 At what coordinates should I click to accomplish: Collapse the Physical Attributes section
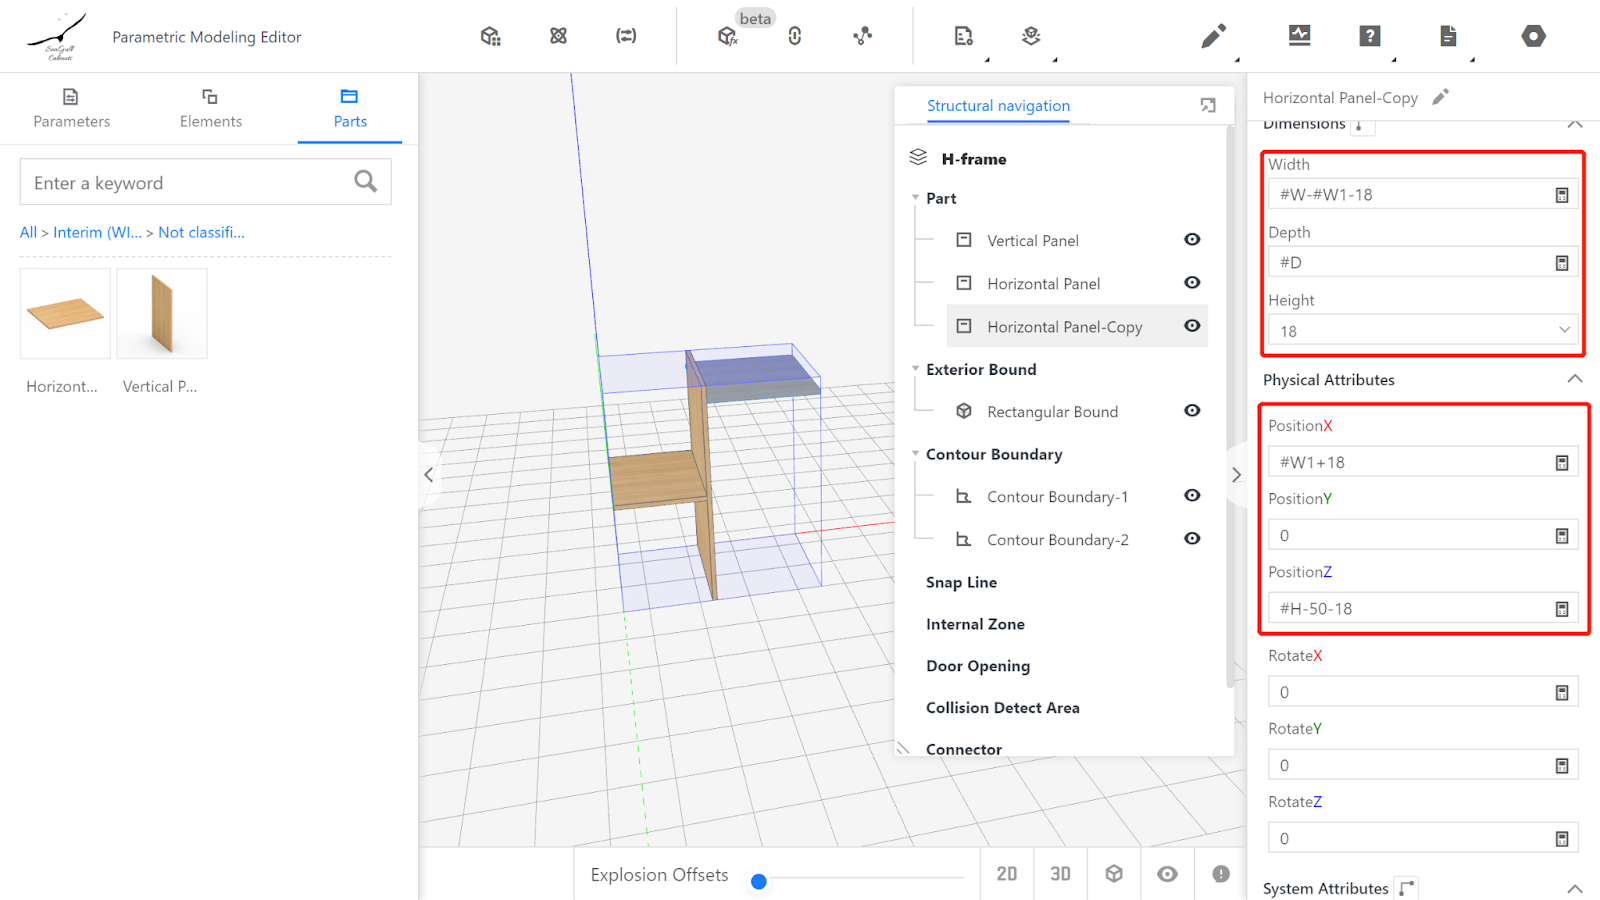pos(1575,379)
